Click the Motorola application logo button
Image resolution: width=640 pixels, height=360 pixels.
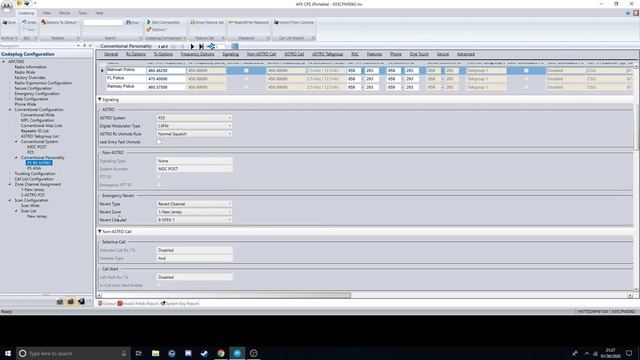(x=7, y=6)
